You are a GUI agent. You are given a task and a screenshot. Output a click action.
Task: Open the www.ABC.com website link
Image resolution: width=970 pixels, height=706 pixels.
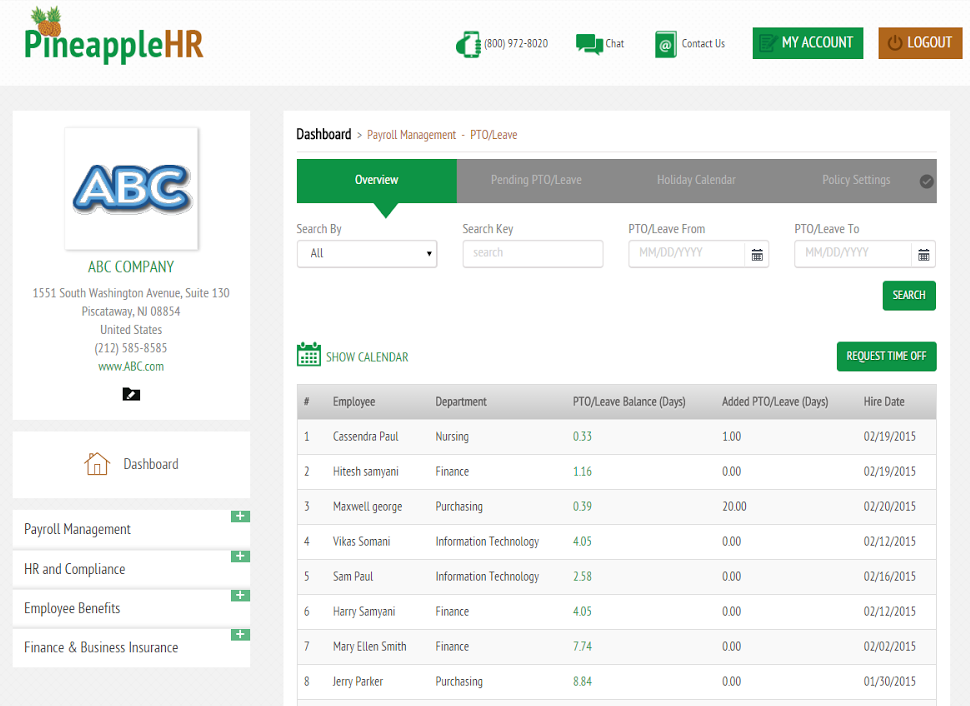[x=131, y=366]
